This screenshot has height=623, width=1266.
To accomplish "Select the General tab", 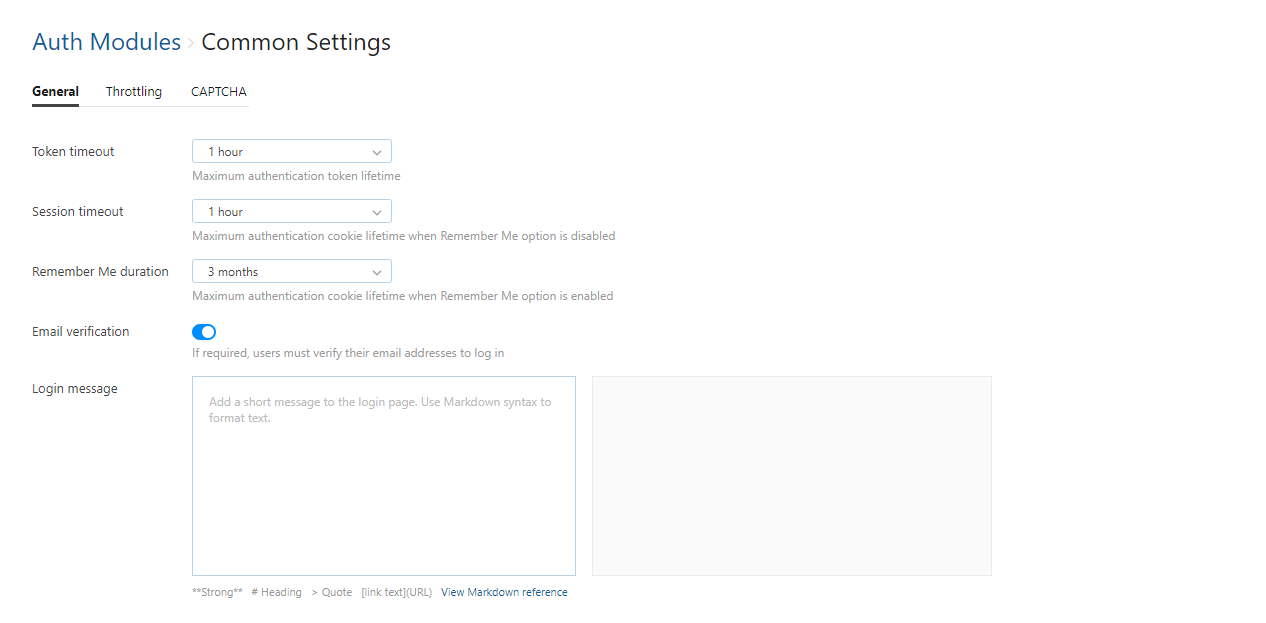I will point(55,92).
